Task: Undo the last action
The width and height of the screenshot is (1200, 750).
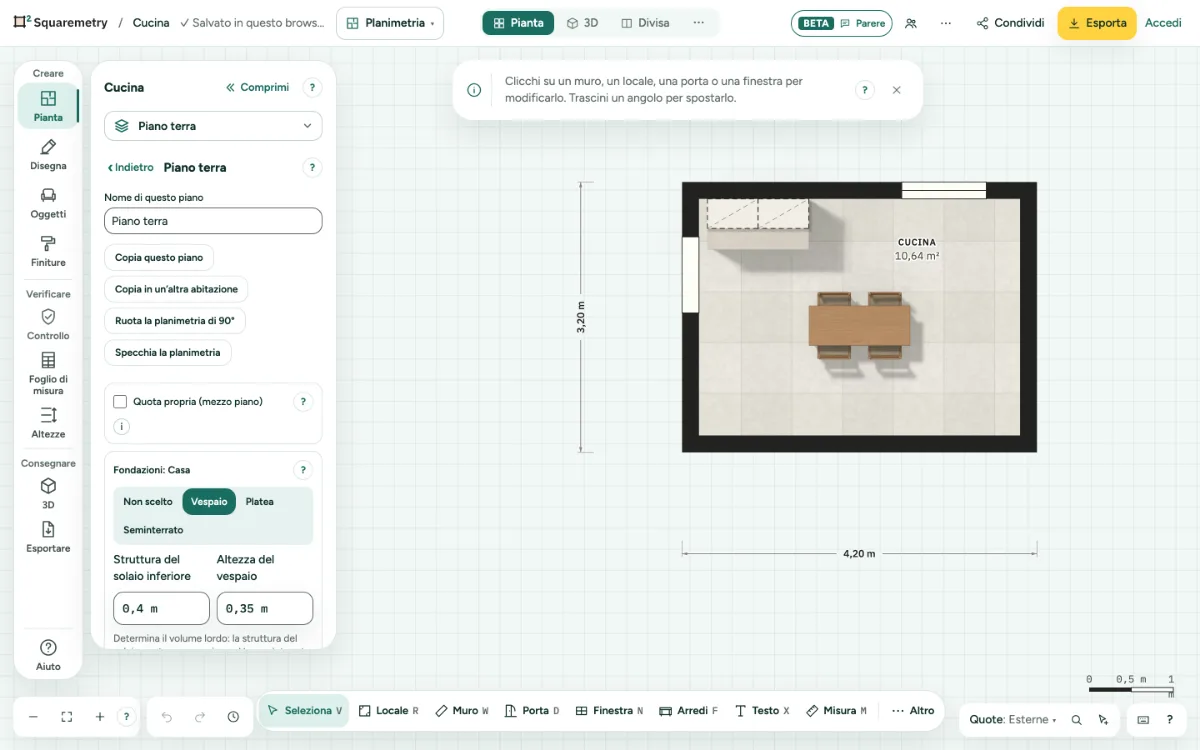Action: coord(167,717)
